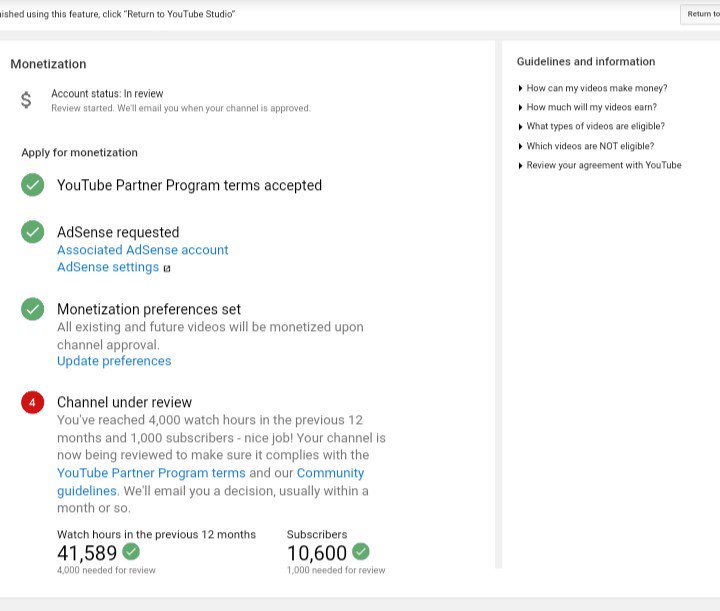Click 'Watch hours in the previous 12 months' label

tap(156, 534)
